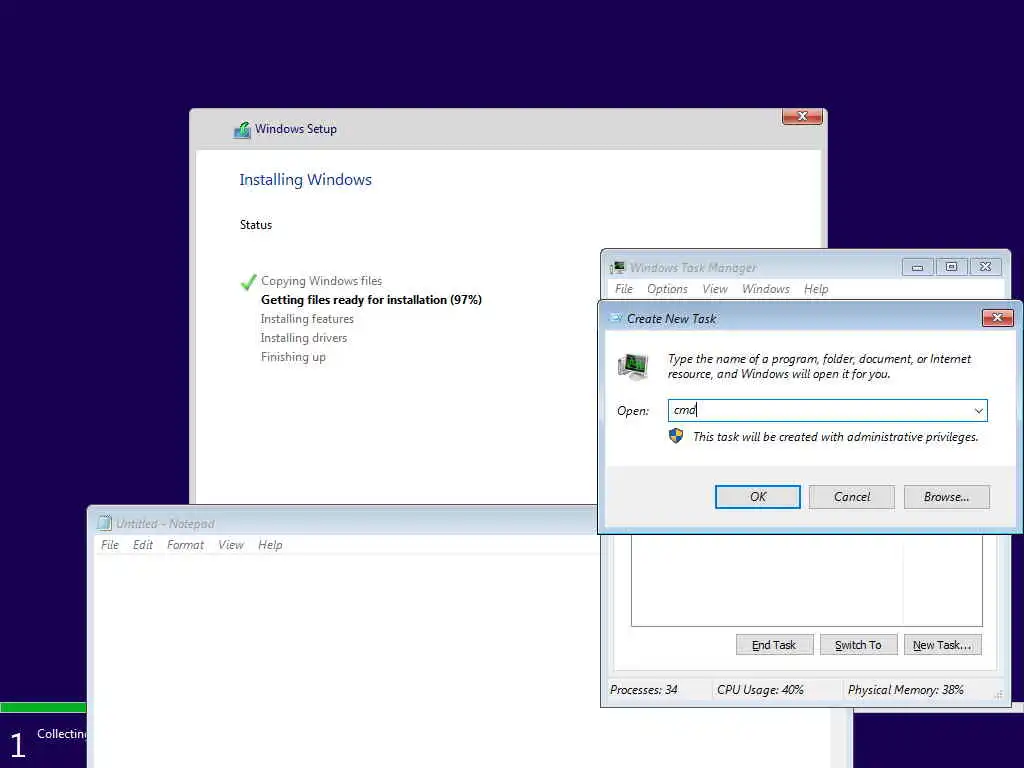Click the administrative privileges shield icon
Viewport: 1024px width, 768px height.
[676, 436]
